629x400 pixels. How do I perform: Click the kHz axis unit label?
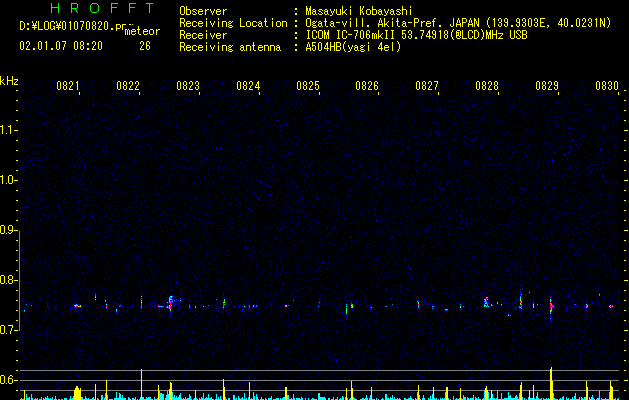click(x=9, y=81)
